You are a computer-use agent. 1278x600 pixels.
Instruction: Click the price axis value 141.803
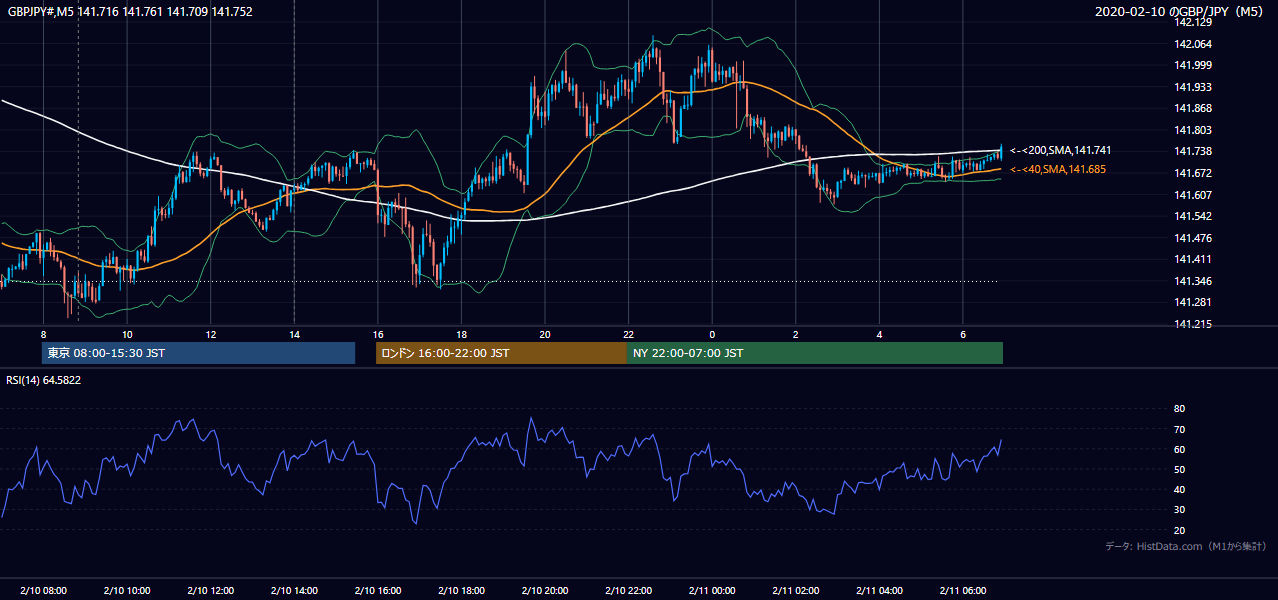tap(1193, 130)
